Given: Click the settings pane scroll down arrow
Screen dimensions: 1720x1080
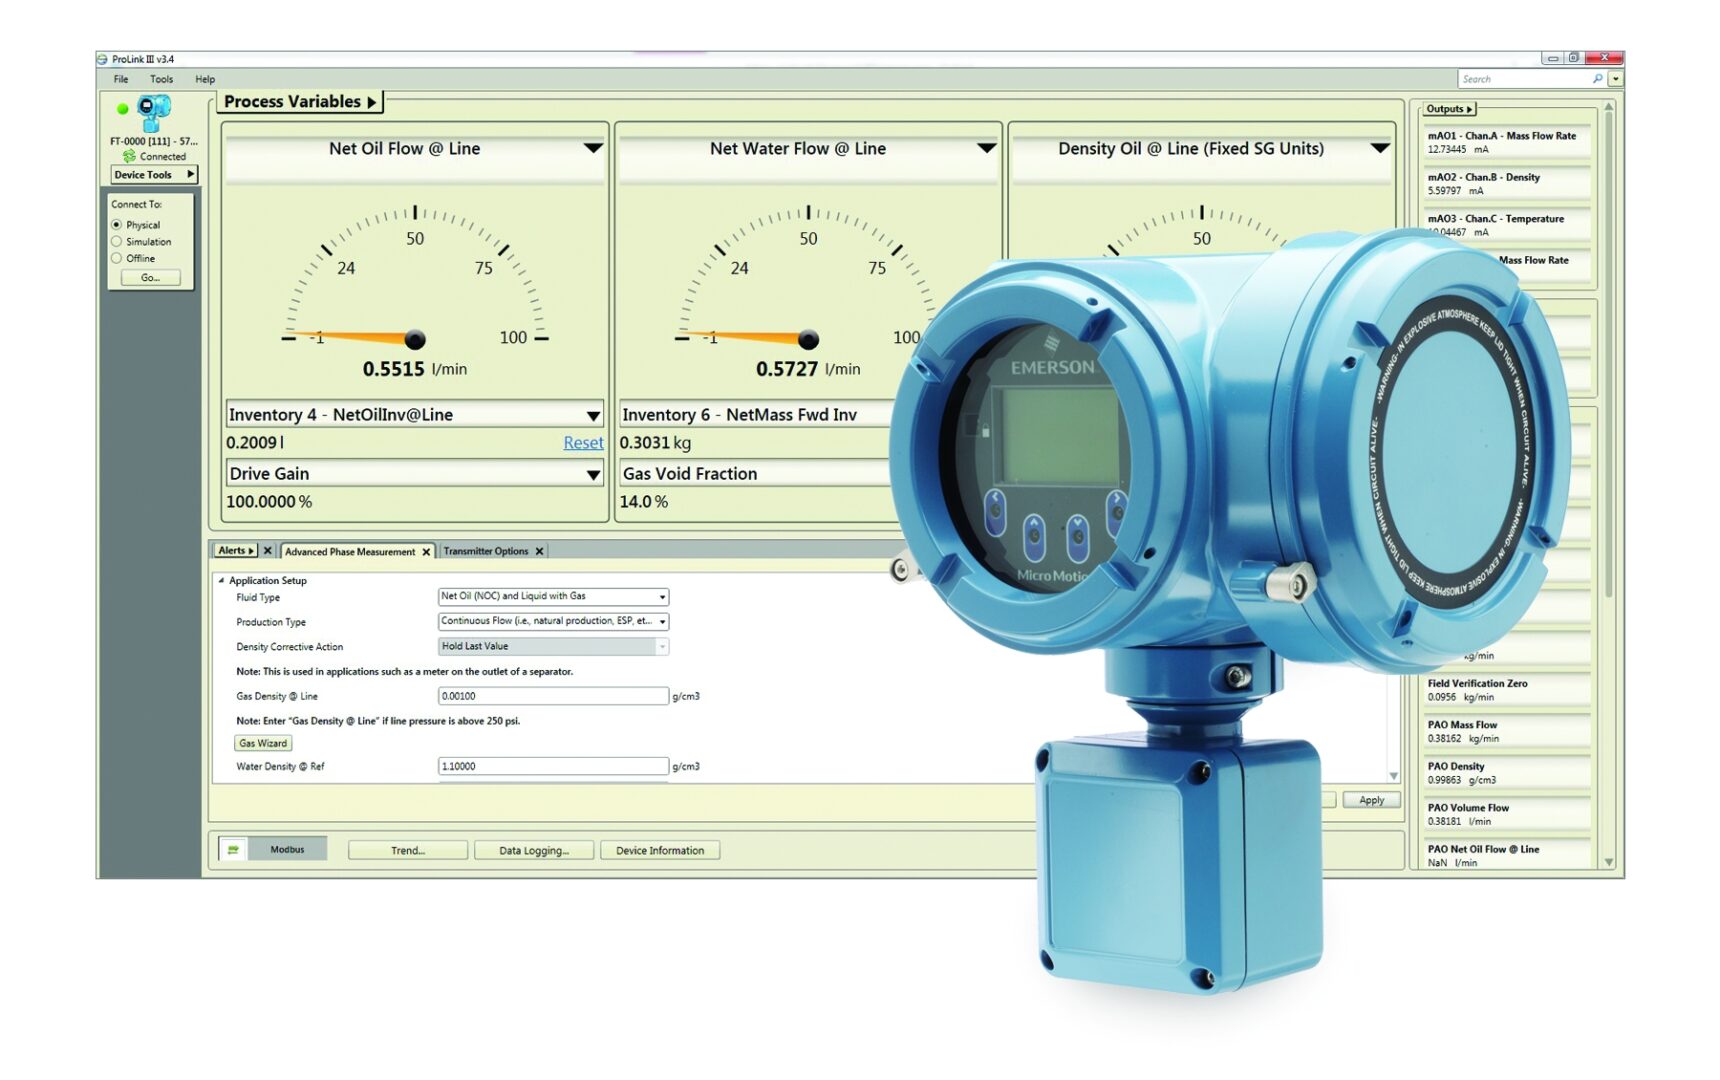Looking at the screenshot, I should coord(1393,776).
